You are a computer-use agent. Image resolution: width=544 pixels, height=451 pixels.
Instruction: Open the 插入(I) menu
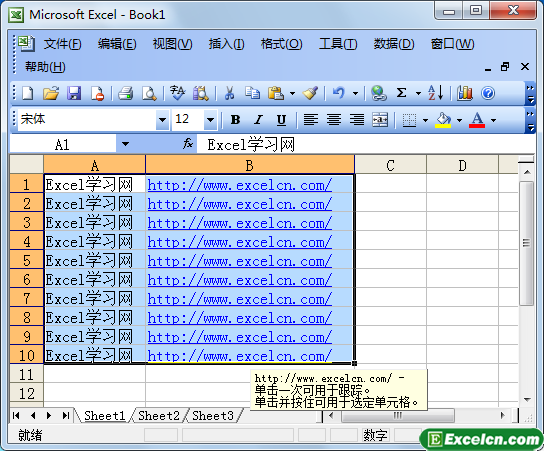[226, 44]
